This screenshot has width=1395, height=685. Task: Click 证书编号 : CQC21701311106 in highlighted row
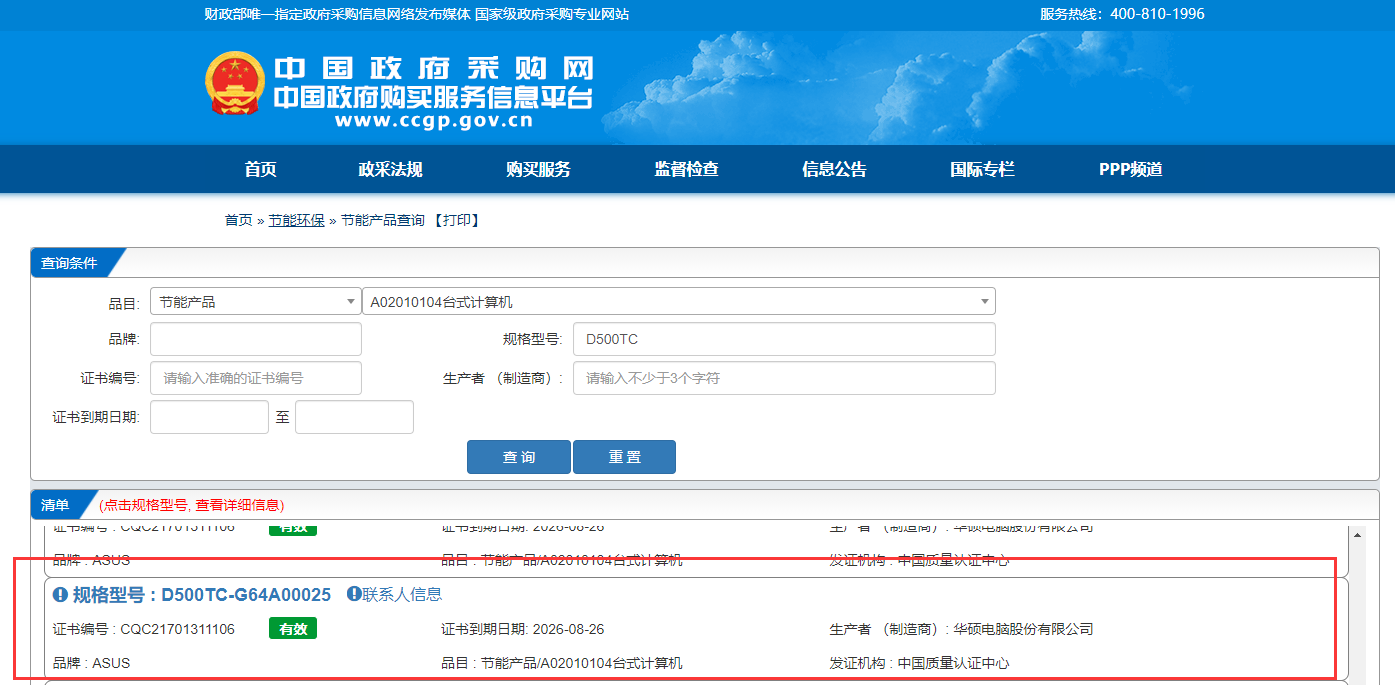143,629
